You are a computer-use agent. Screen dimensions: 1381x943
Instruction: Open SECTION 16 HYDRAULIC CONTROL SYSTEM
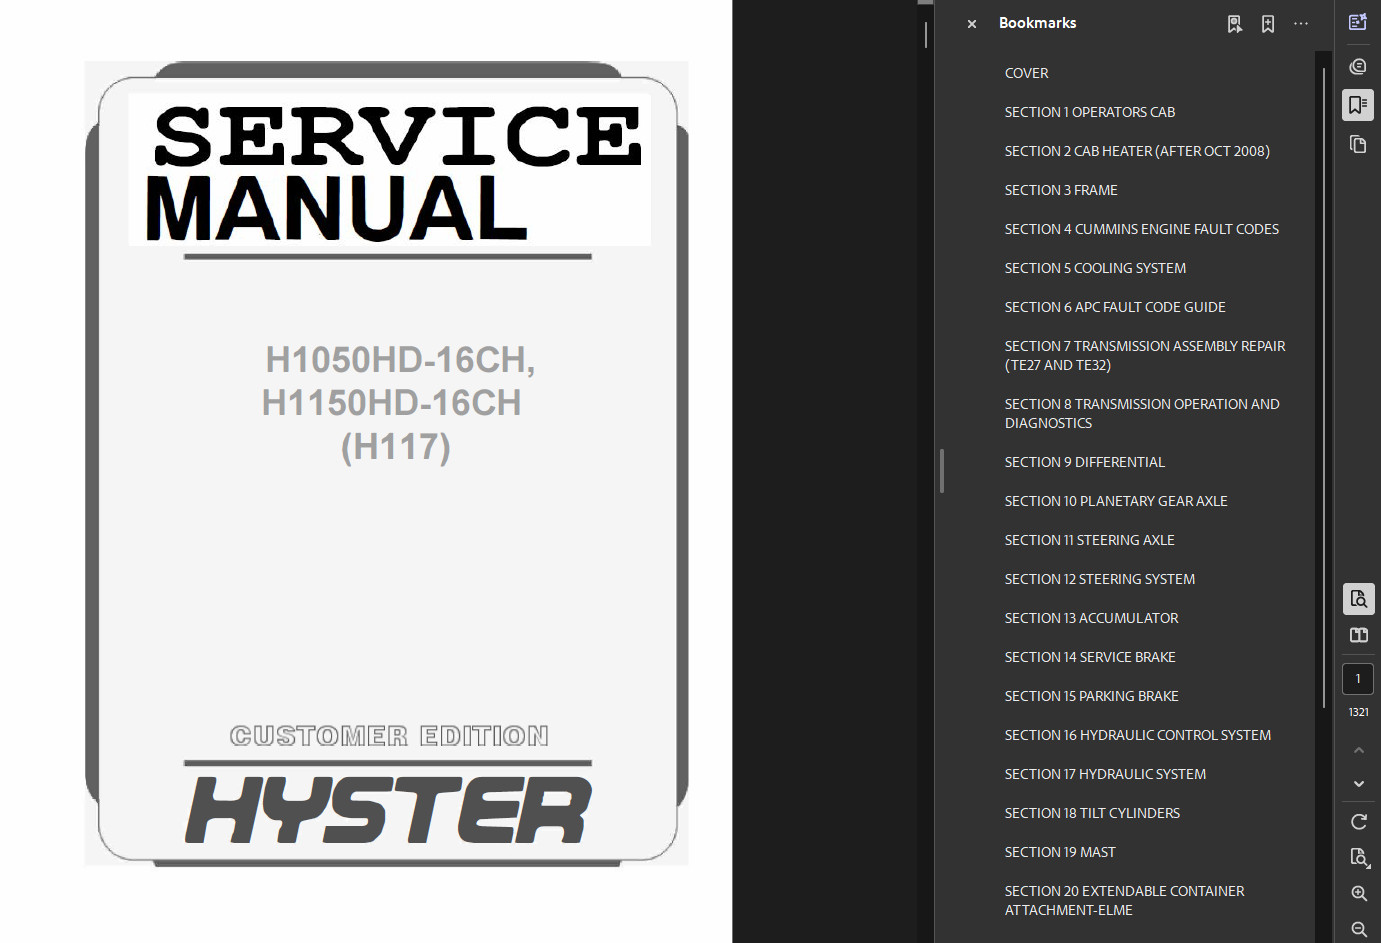pos(1137,735)
